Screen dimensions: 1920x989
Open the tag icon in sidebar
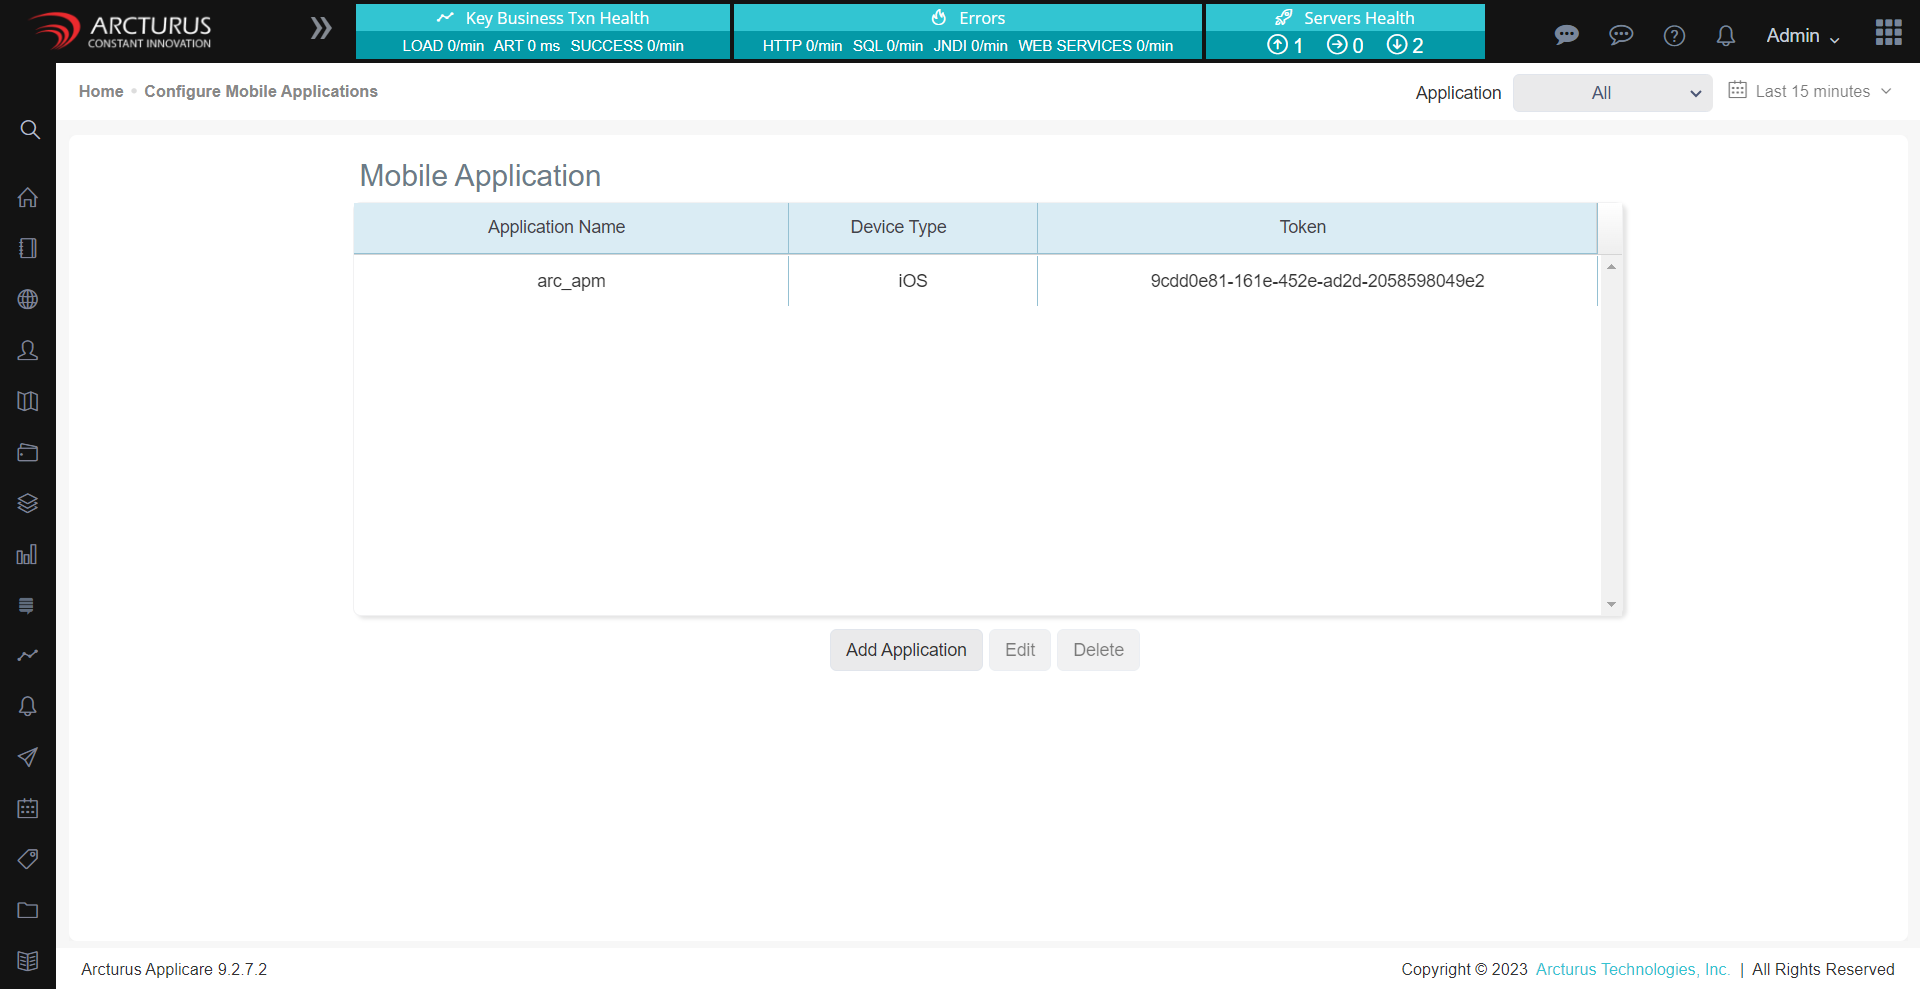click(28, 859)
